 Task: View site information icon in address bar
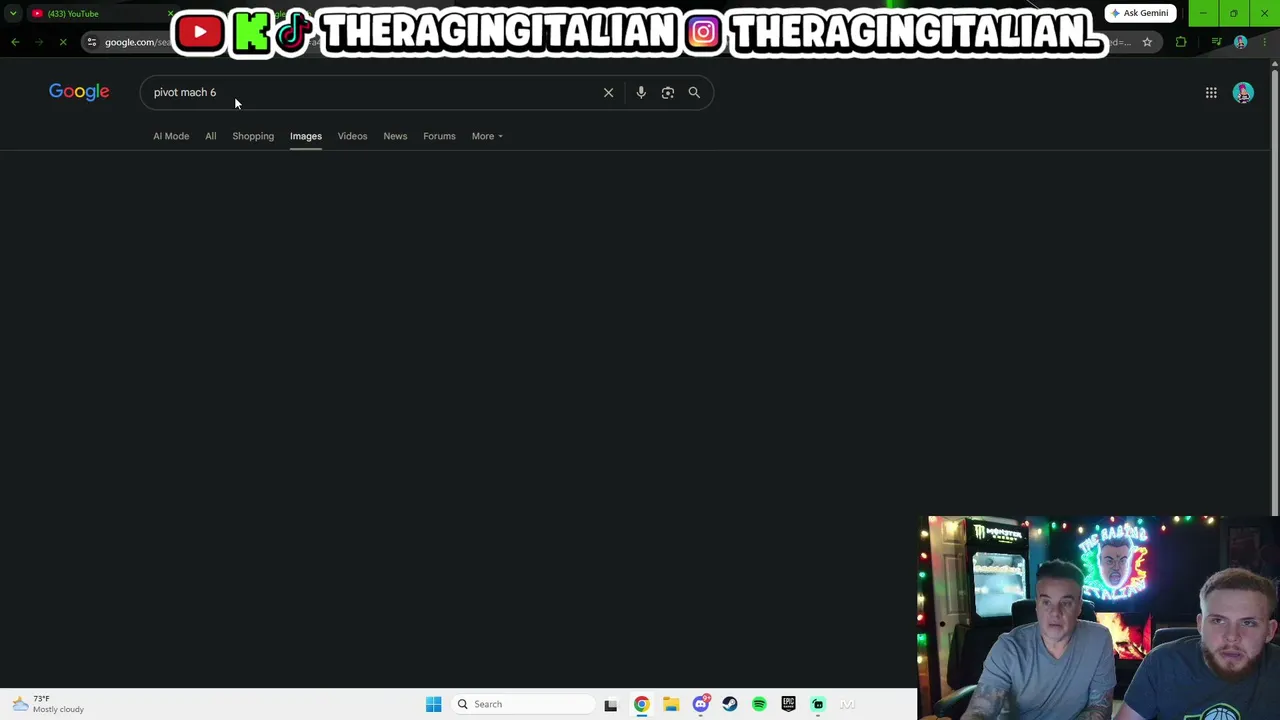pyautogui.click(x=92, y=42)
